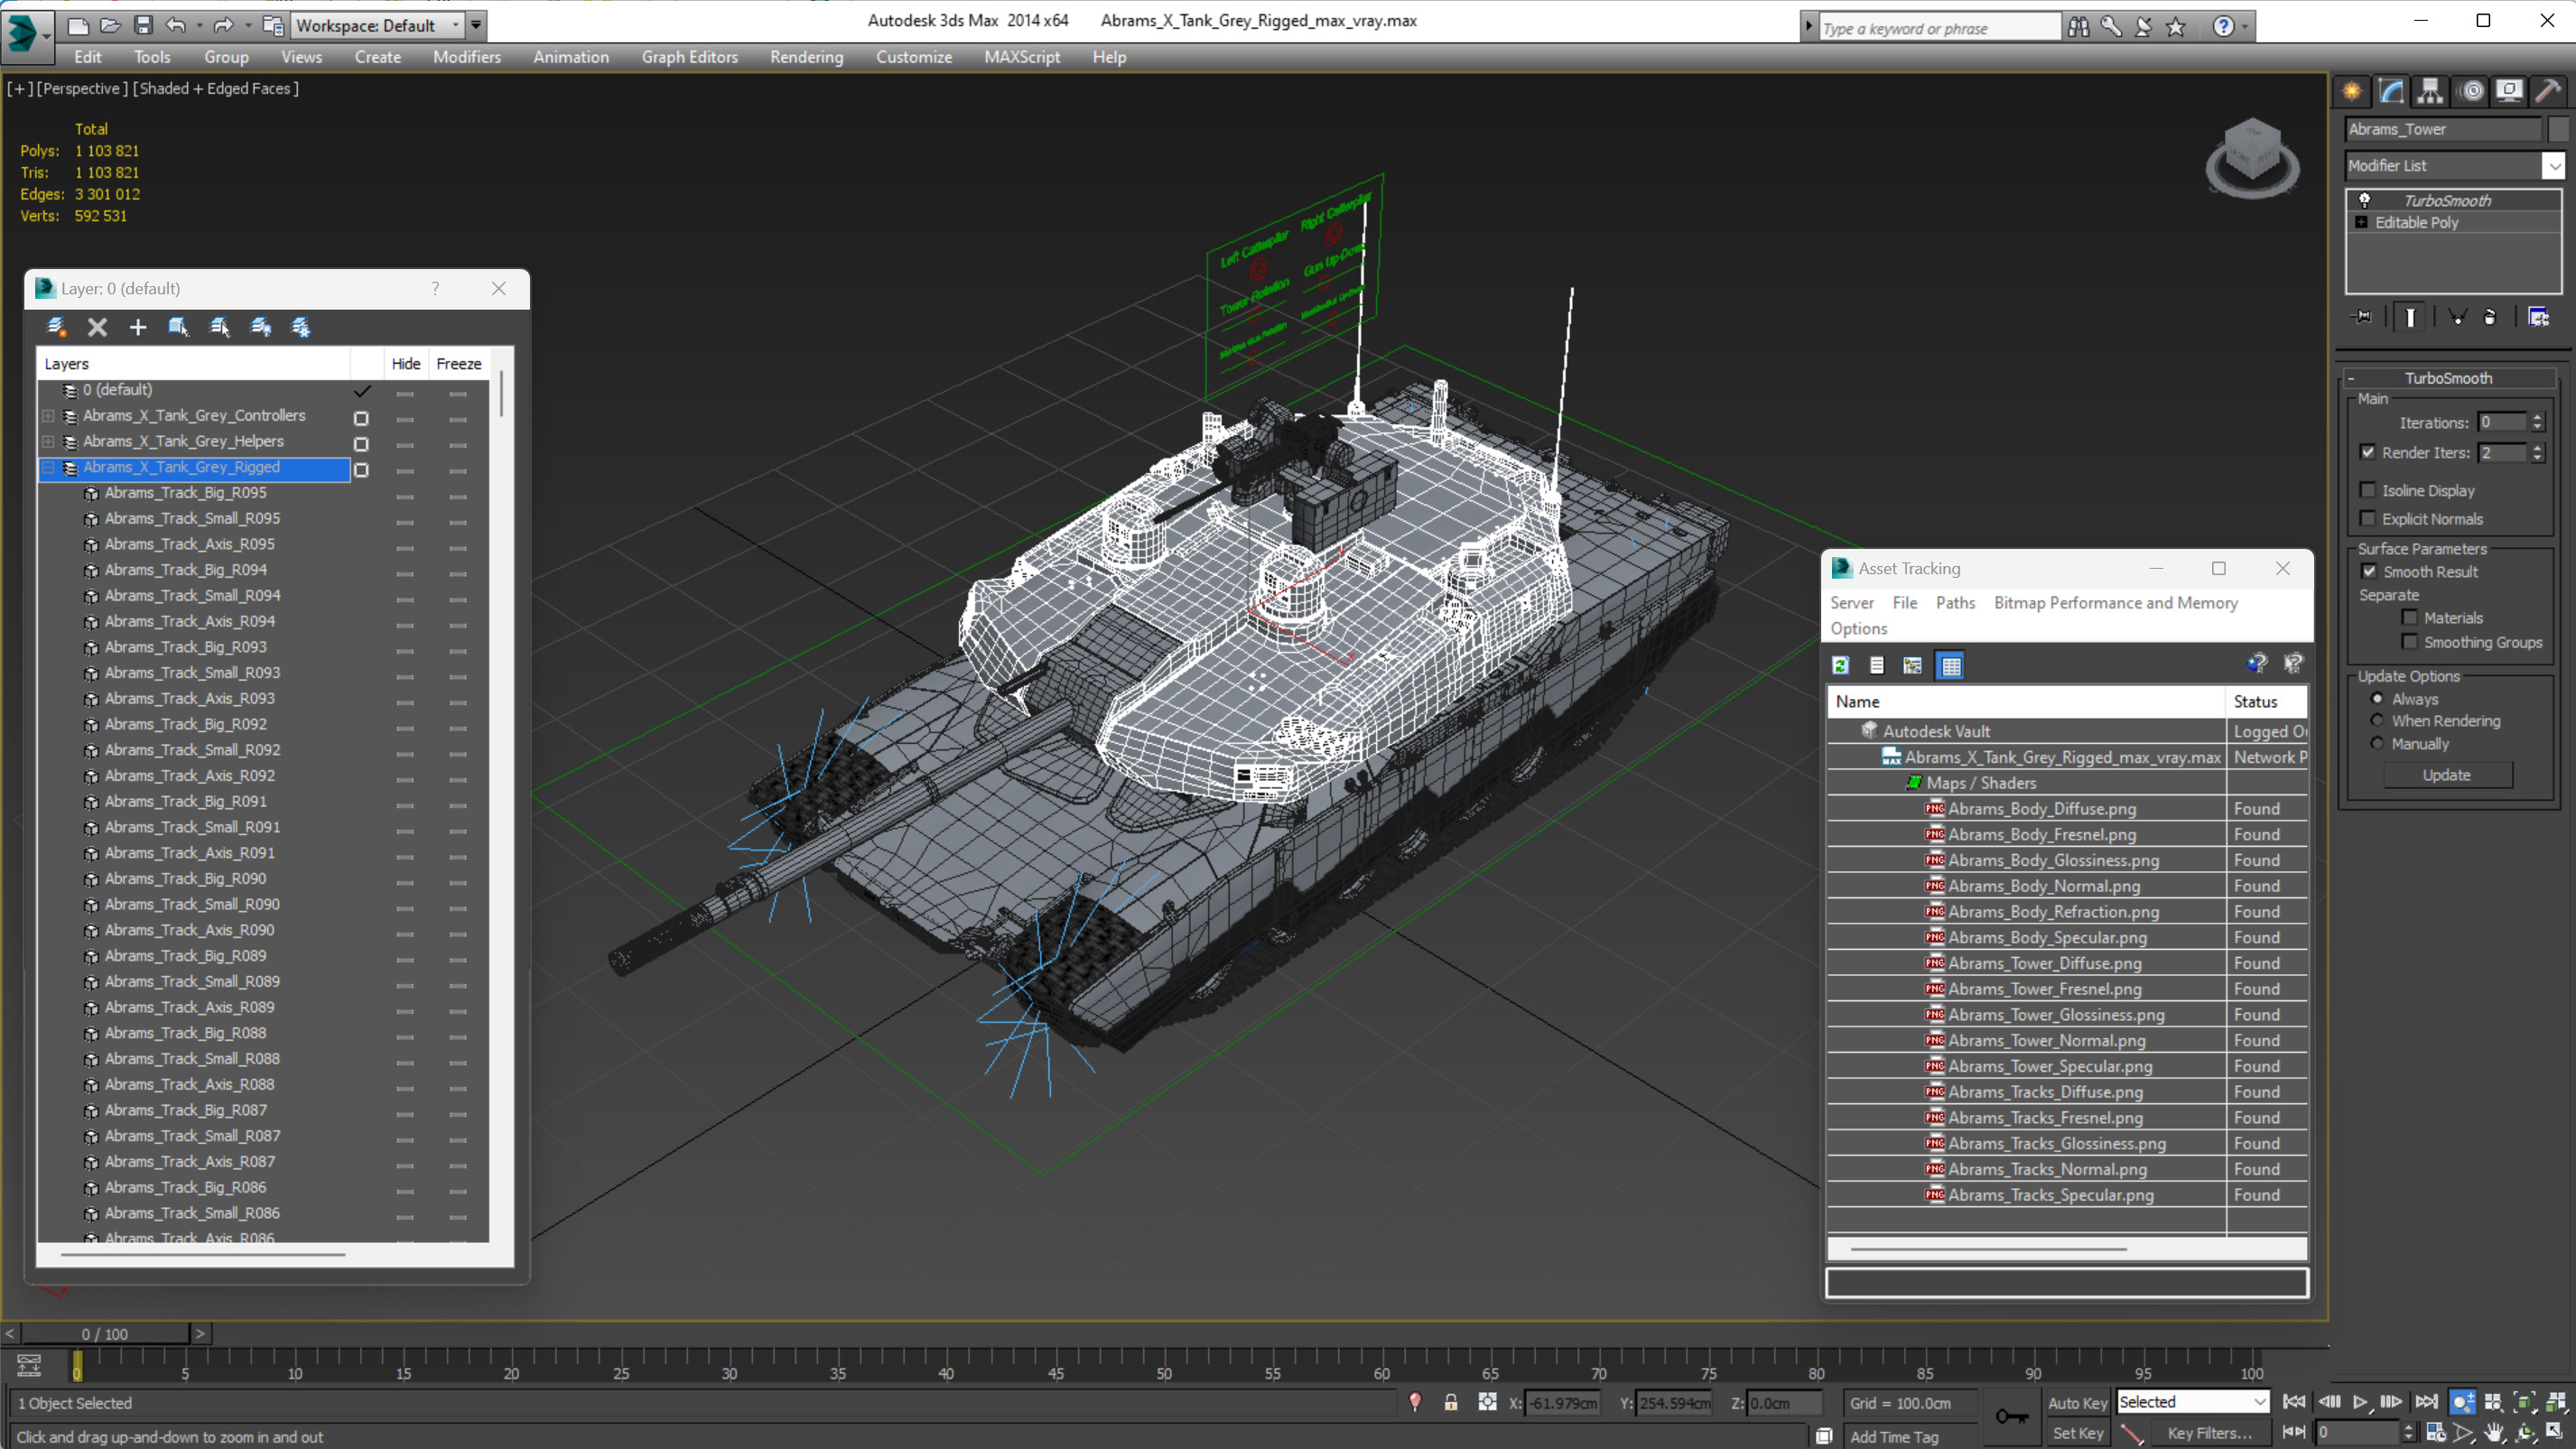The image size is (2576, 1449).
Task: Open Bitmap Performance and Memory menu
Action: [2115, 602]
